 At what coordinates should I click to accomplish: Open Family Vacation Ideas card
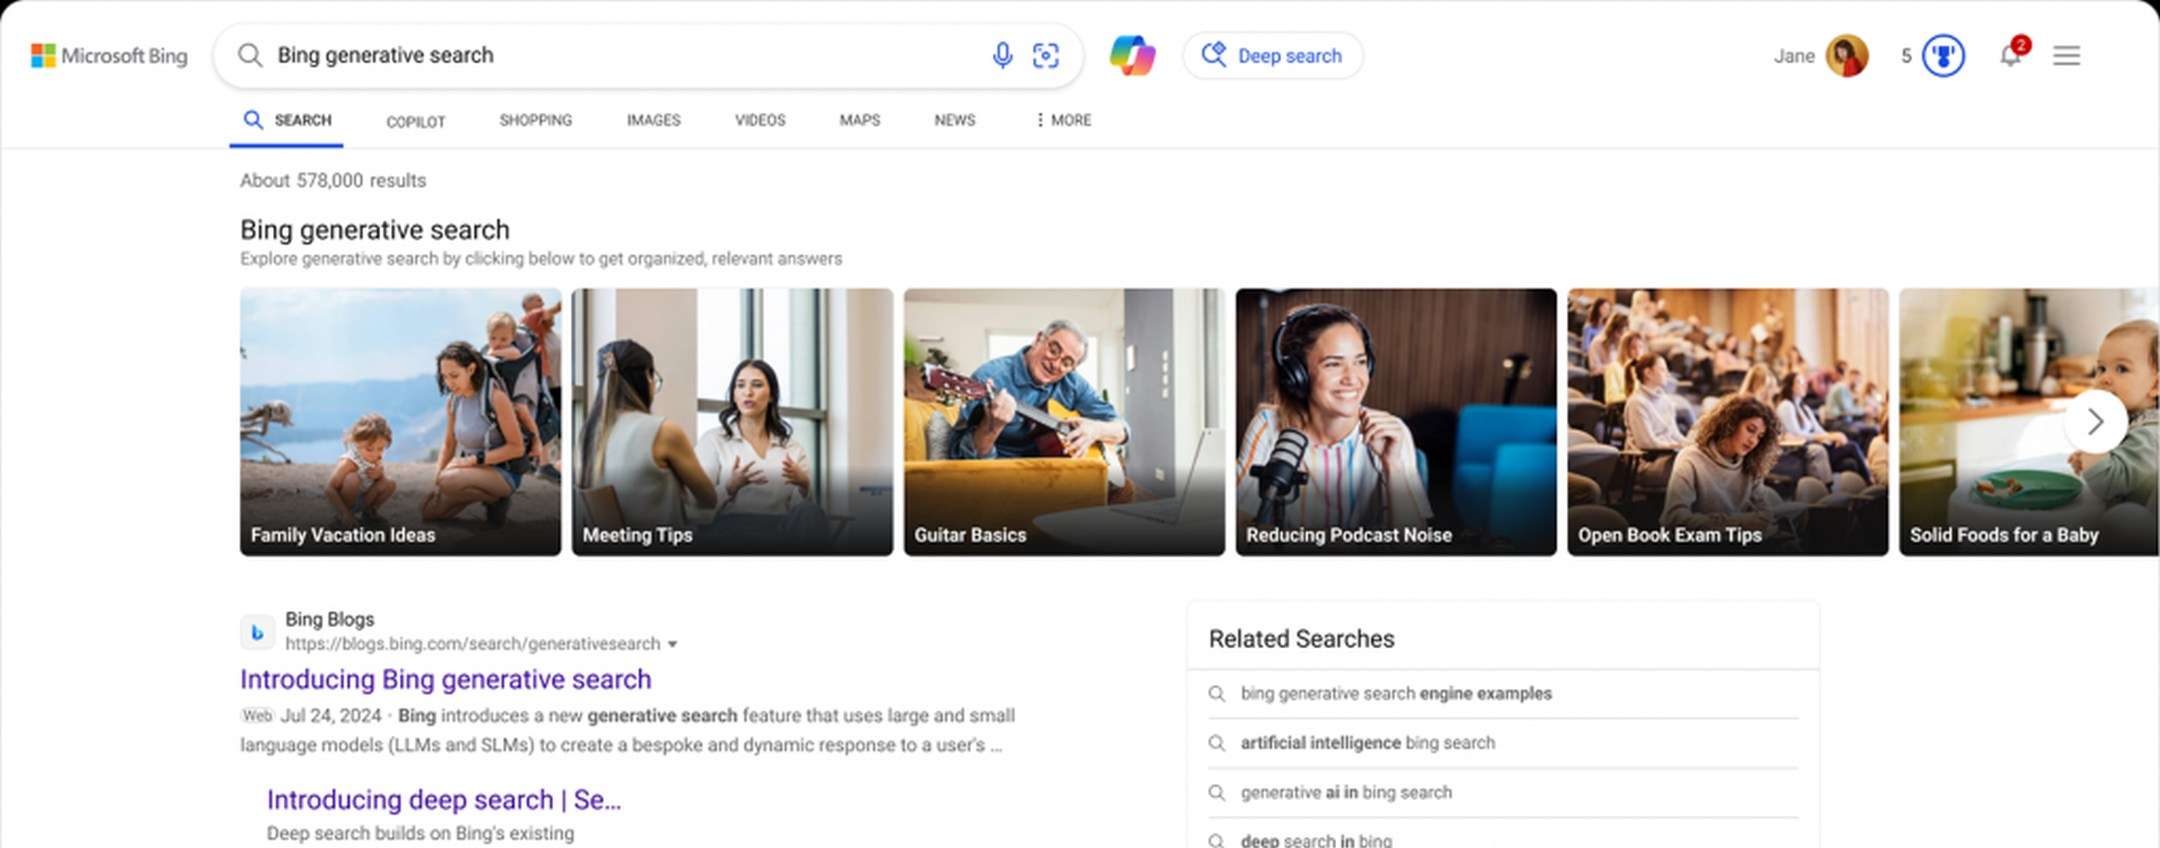pos(400,422)
